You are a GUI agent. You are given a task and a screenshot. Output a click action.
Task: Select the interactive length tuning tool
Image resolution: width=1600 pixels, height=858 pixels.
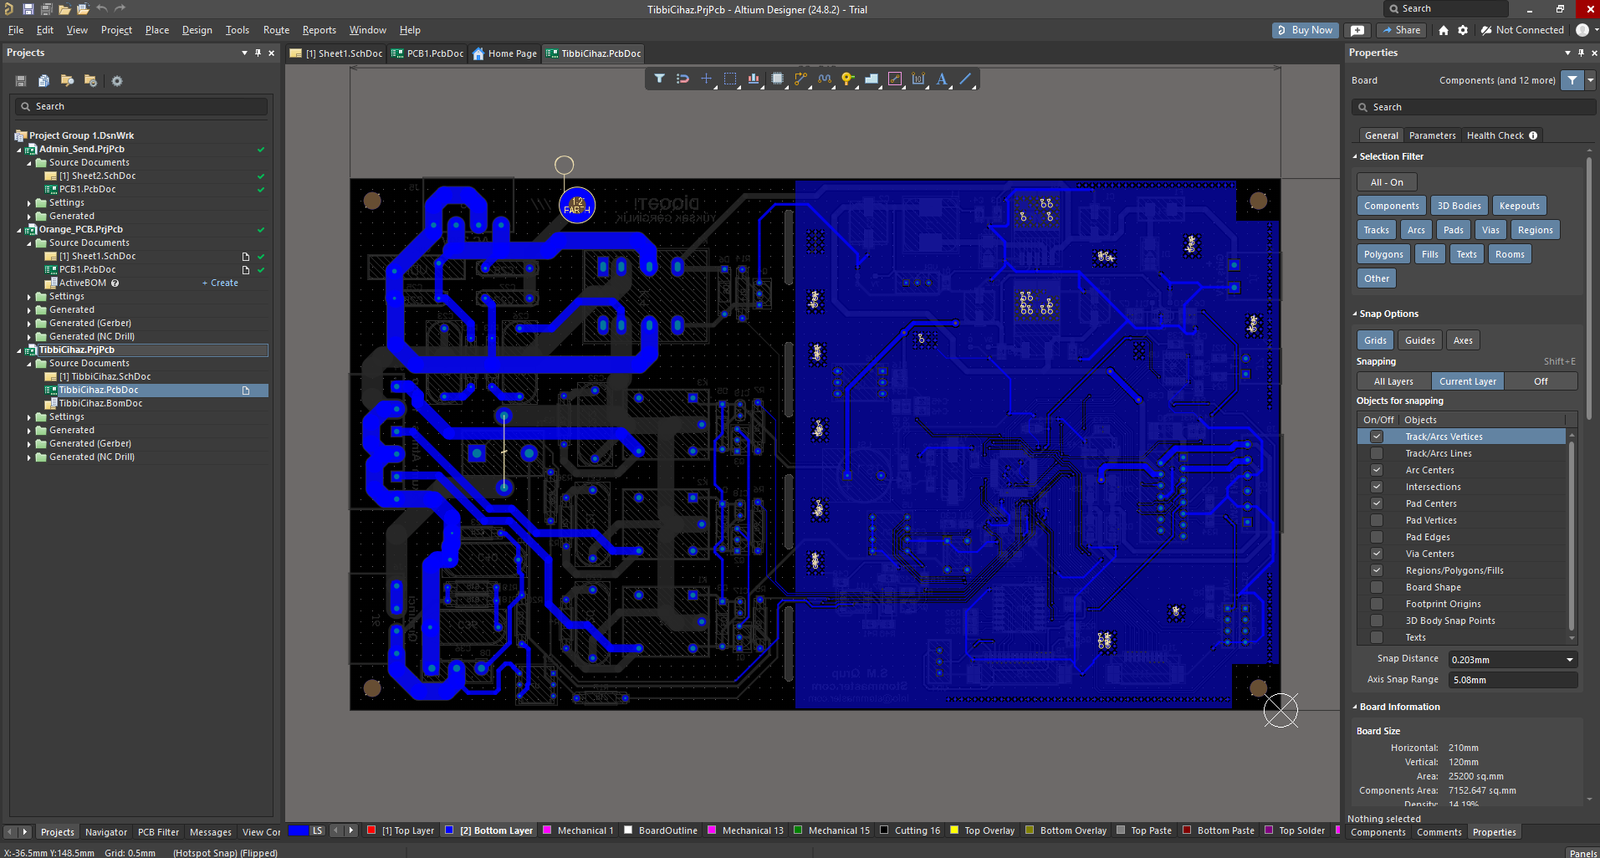click(x=824, y=79)
